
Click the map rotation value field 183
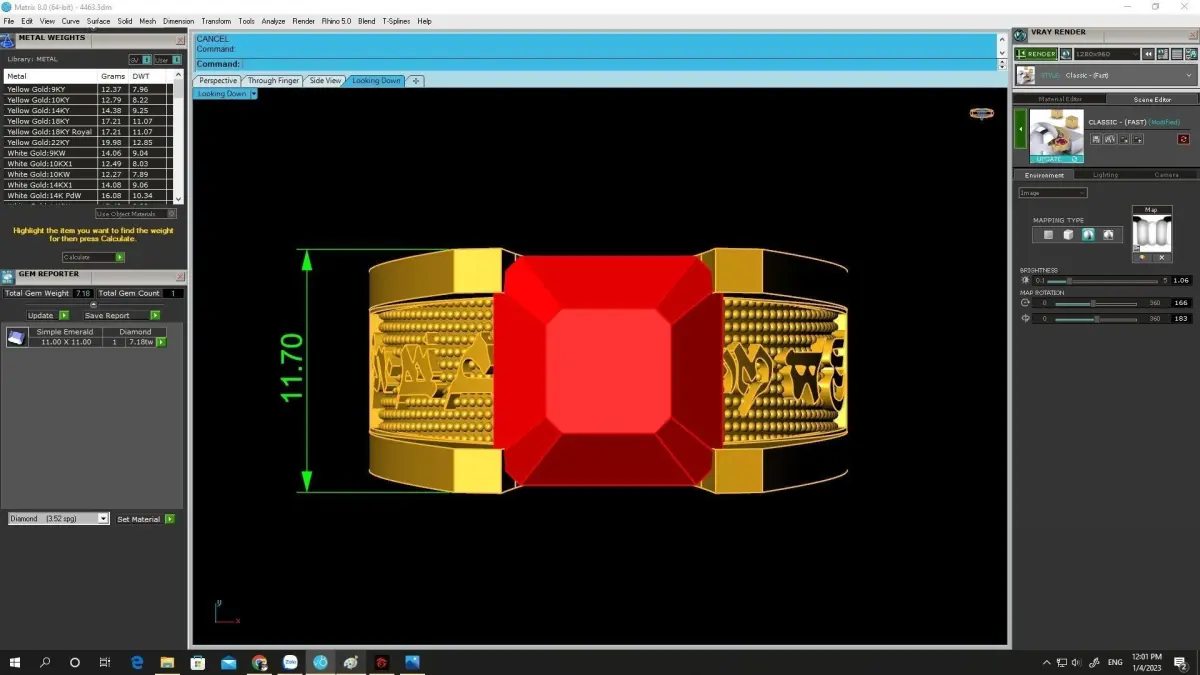tap(1181, 319)
